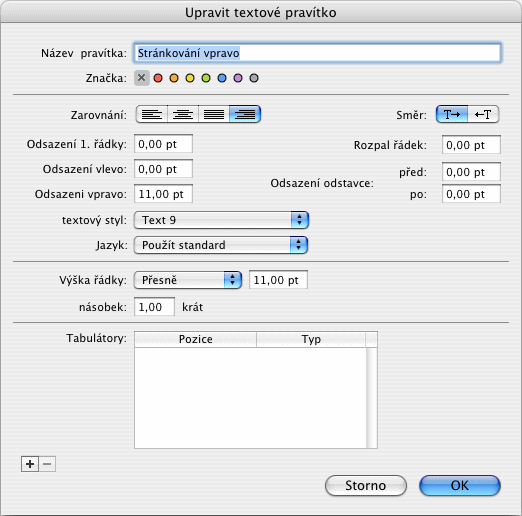Open the Výška řádky mode dropdown
Viewport: 522px width, 516px height.
click(188, 280)
